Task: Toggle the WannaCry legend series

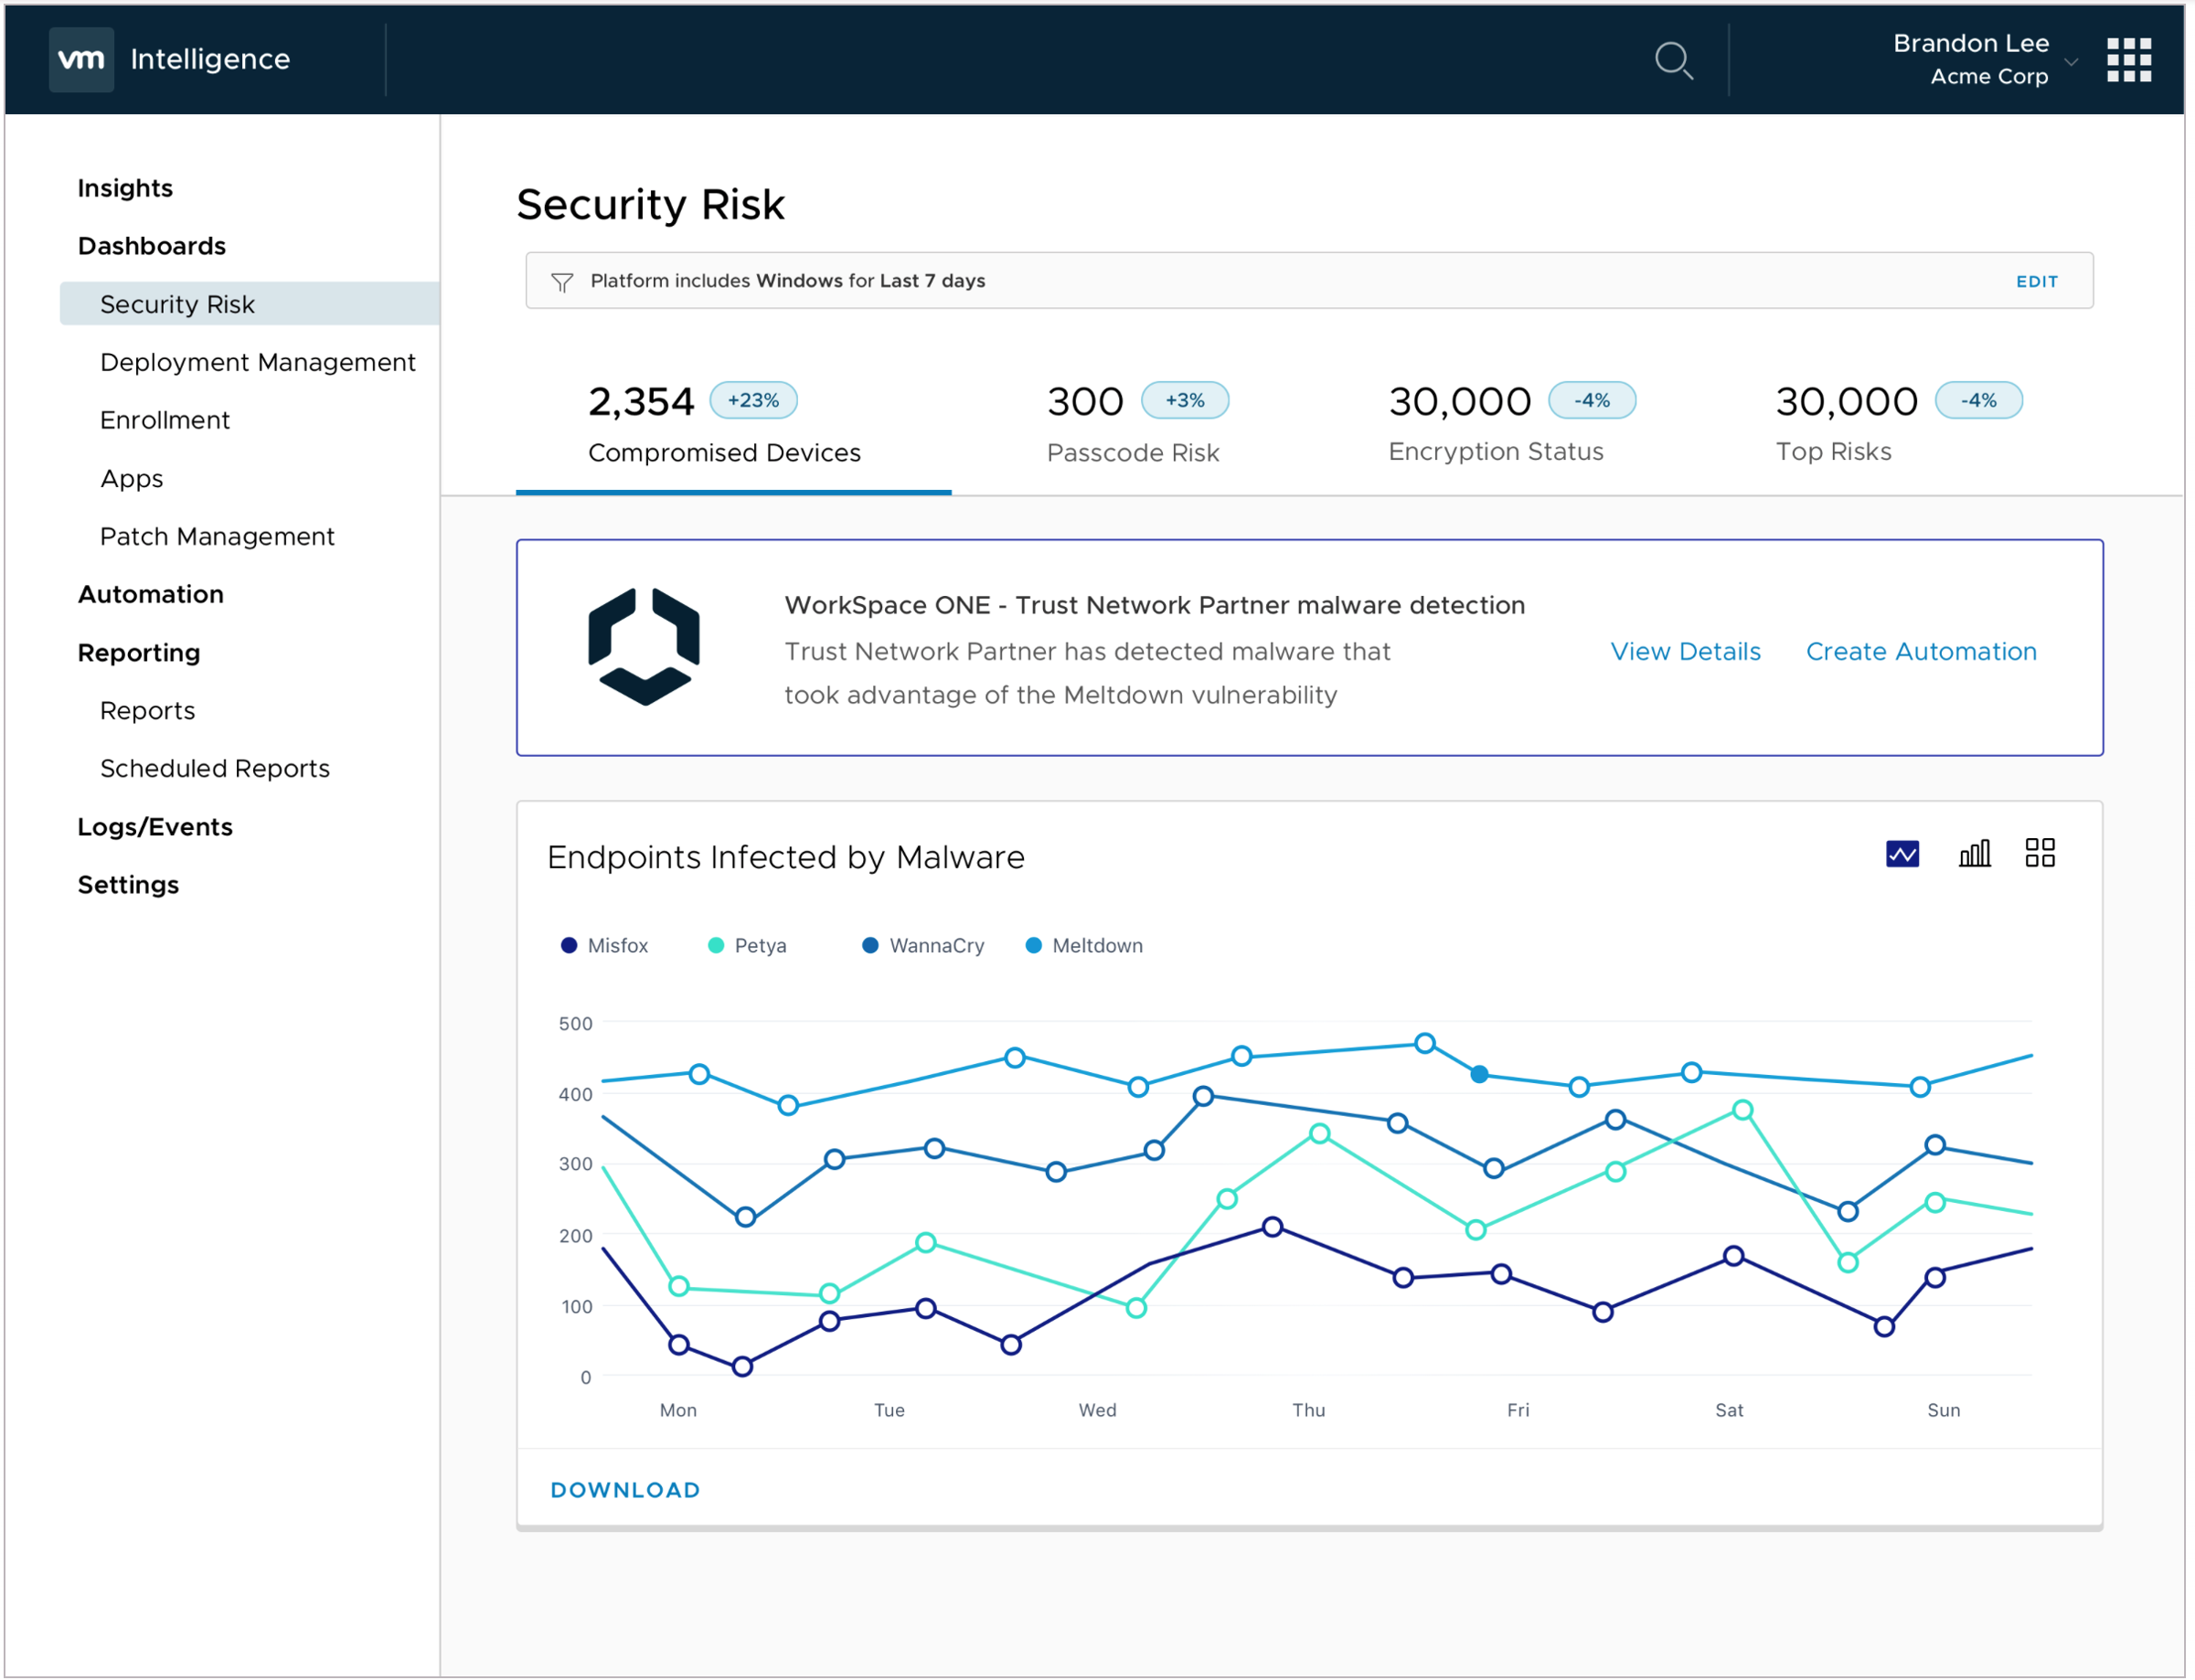Action: pos(923,945)
